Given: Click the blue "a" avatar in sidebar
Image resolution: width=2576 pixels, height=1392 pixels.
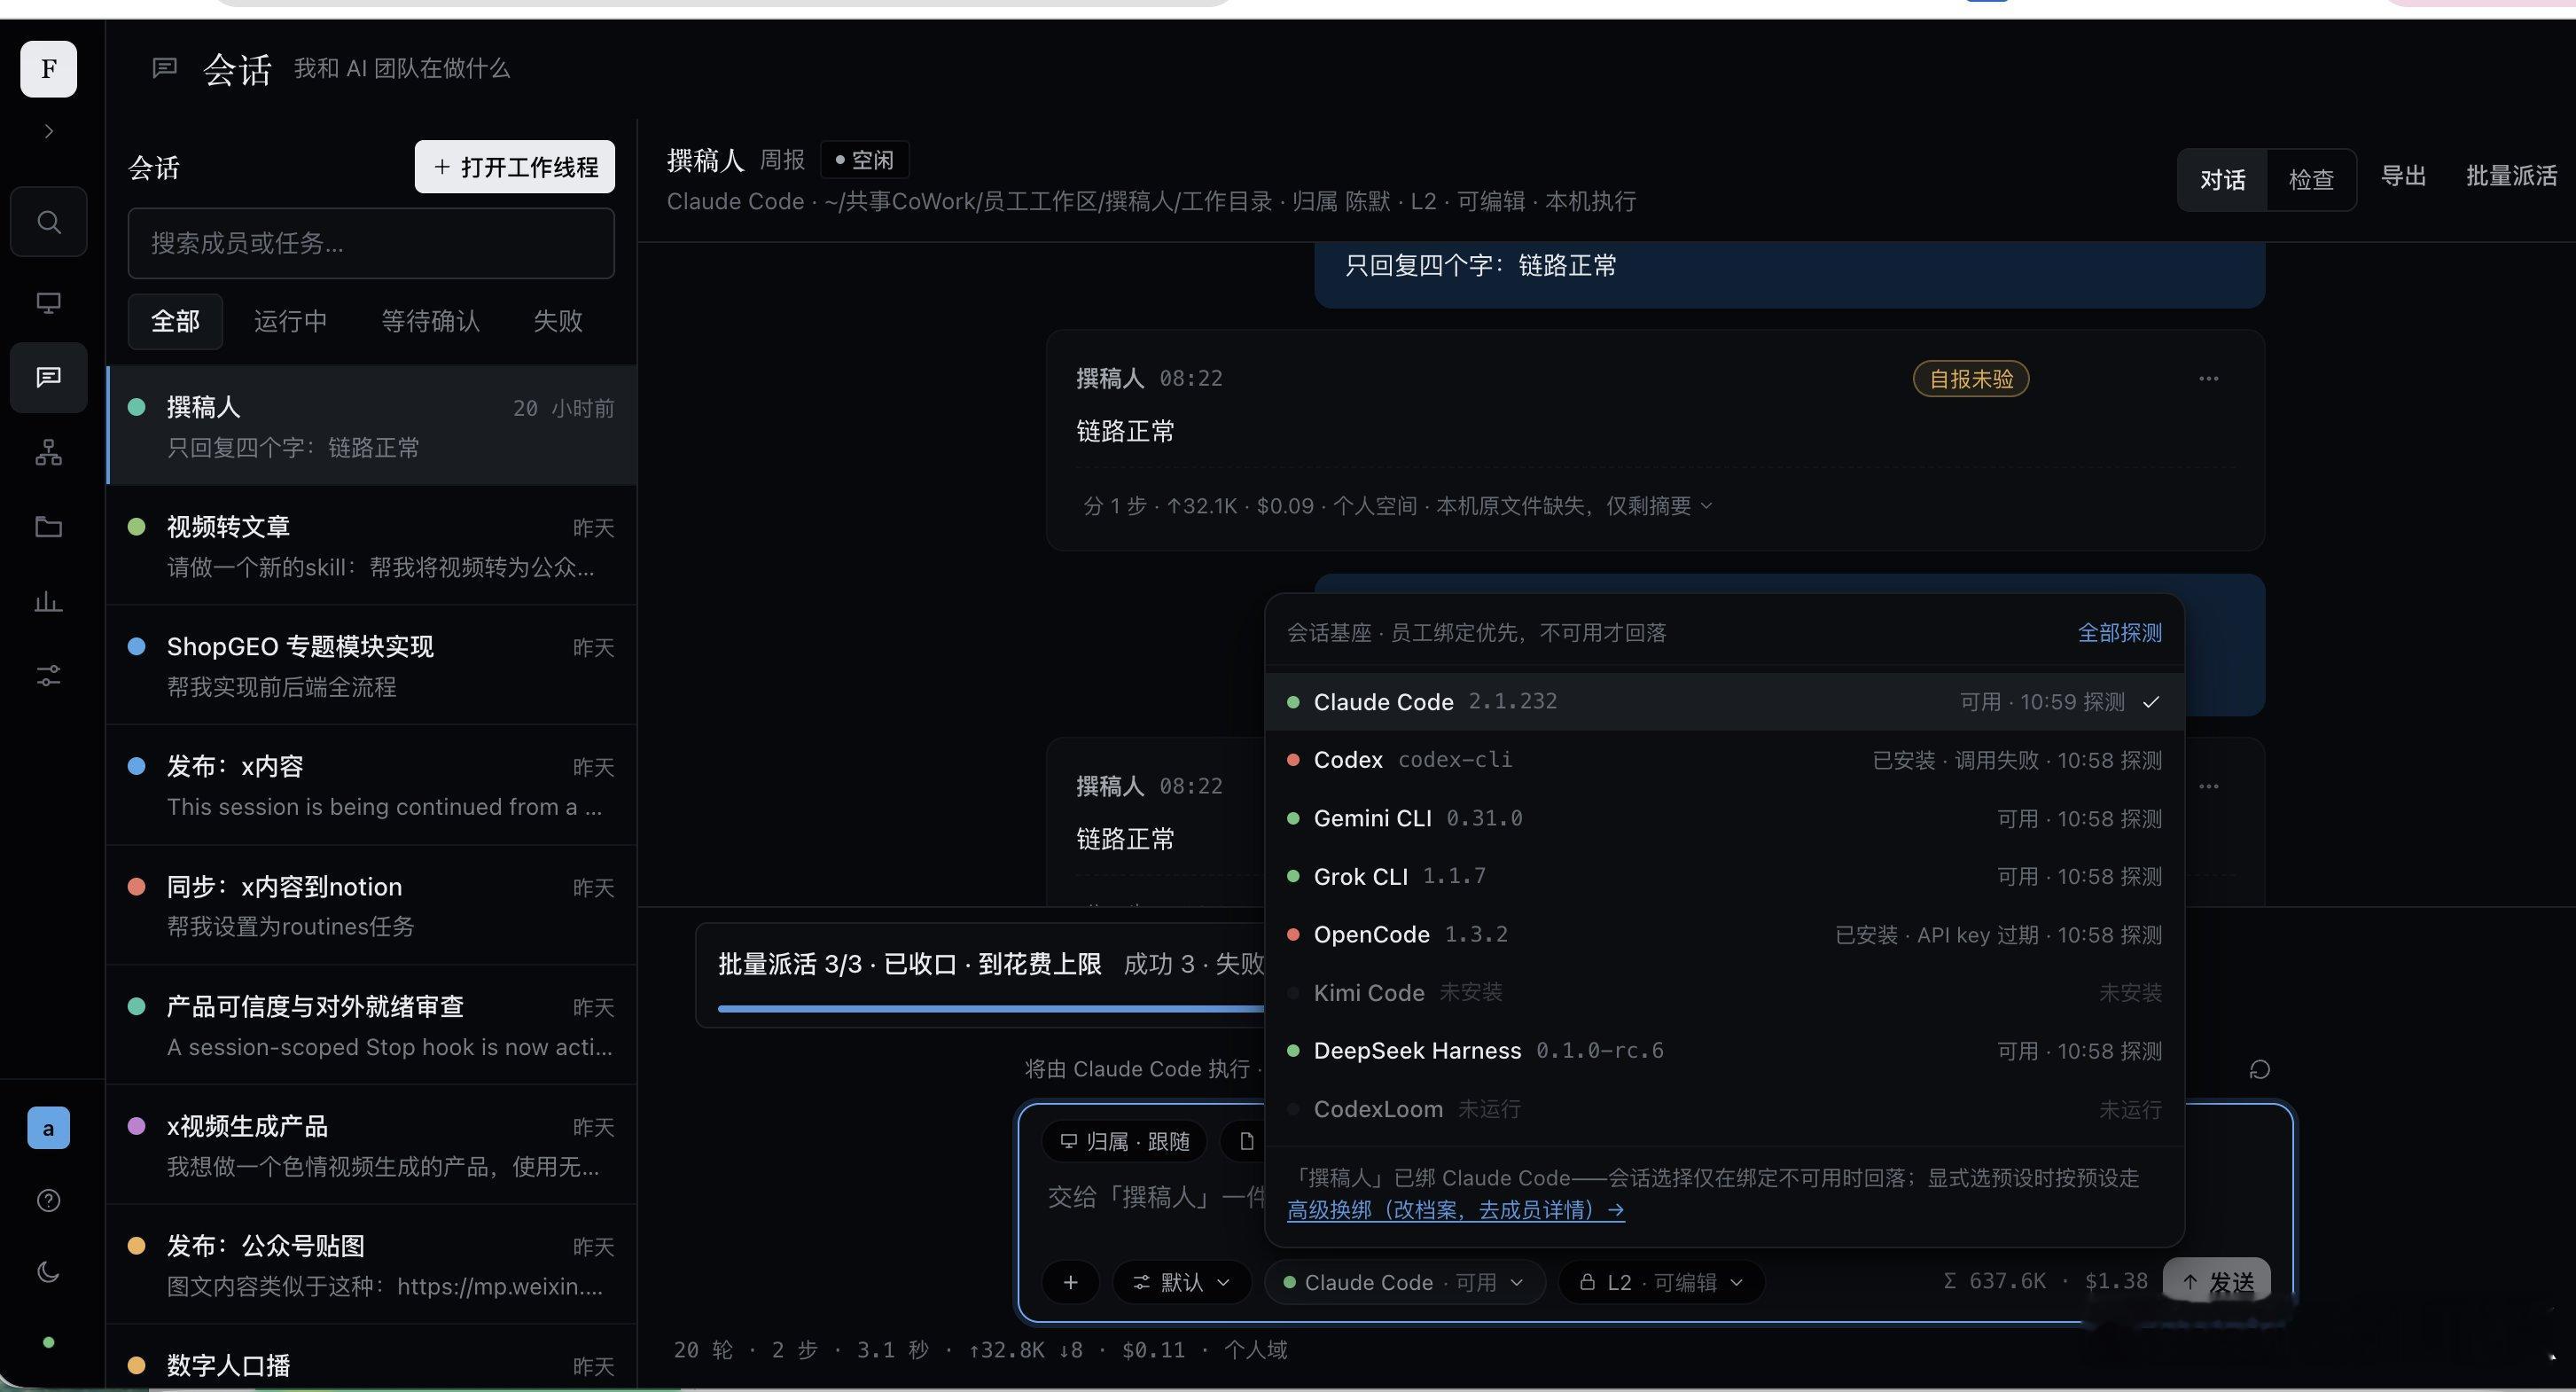Looking at the screenshot, I should pyautogui.click(x=48, y=1128).
